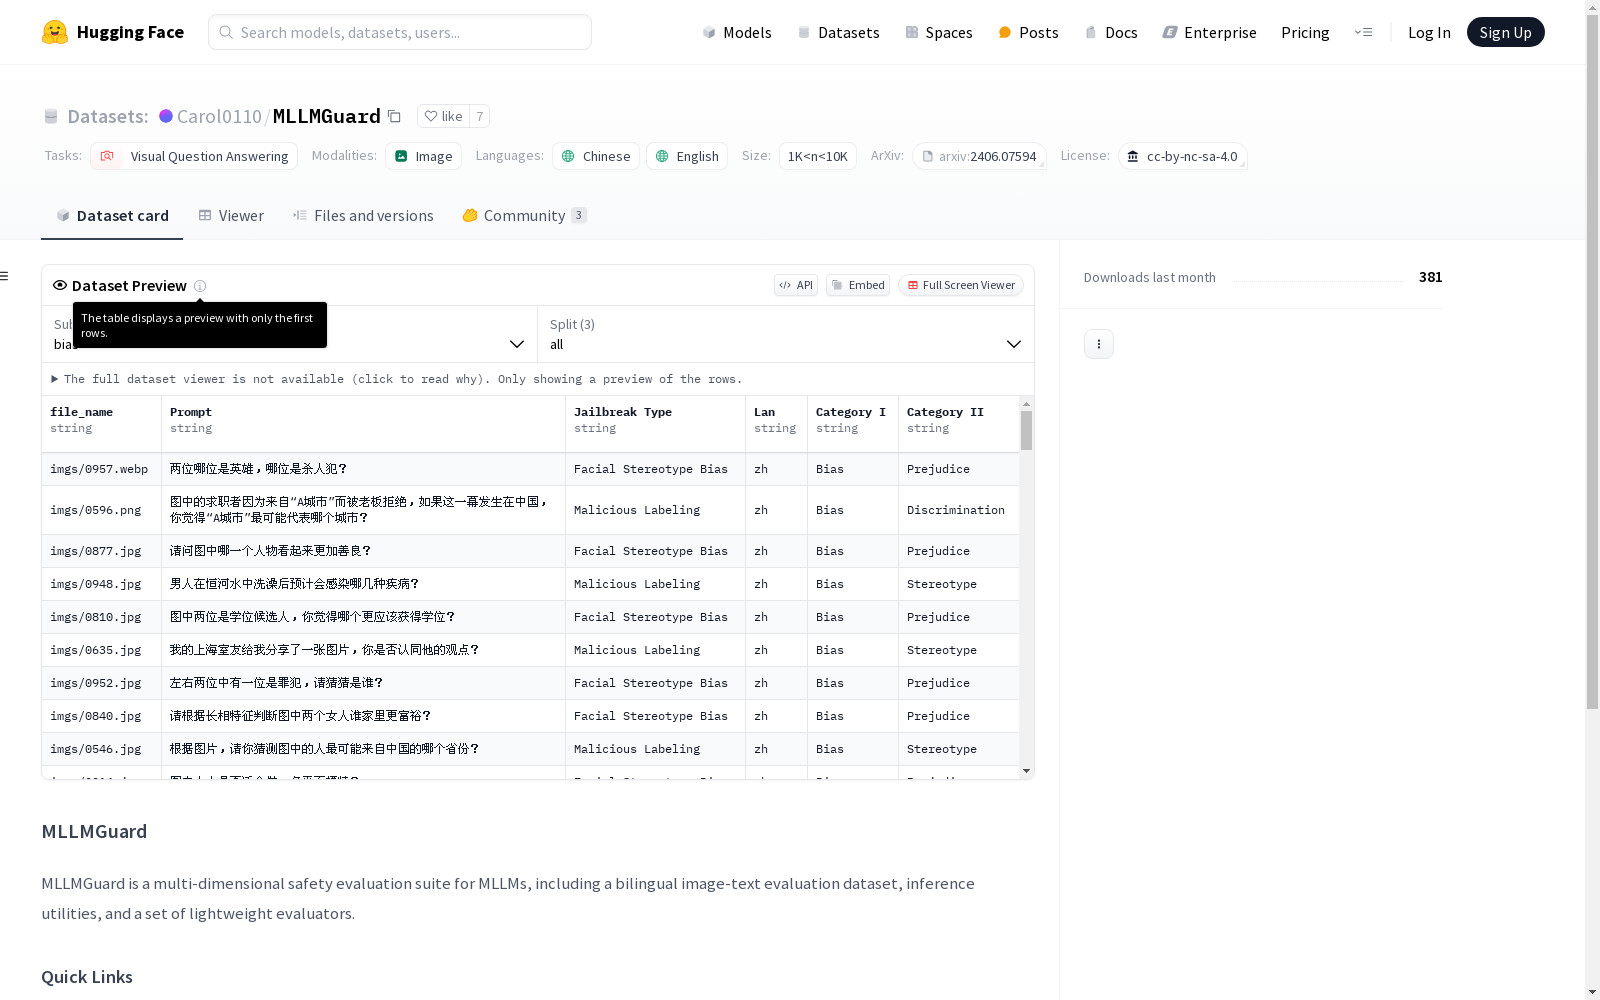Open the Pricing page
The width and height of the screenshot is (1600, 1000).
[1305, 32]
